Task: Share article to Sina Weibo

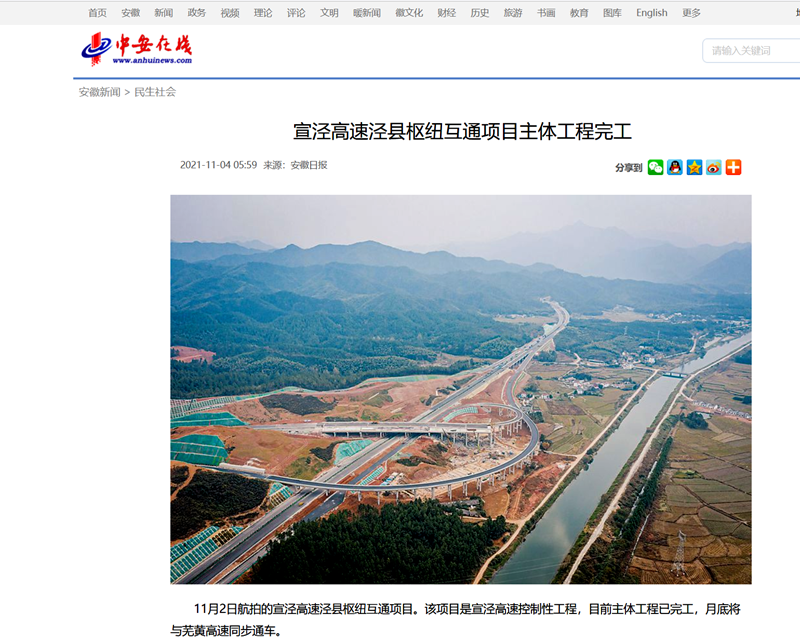Action: (713, 167)
